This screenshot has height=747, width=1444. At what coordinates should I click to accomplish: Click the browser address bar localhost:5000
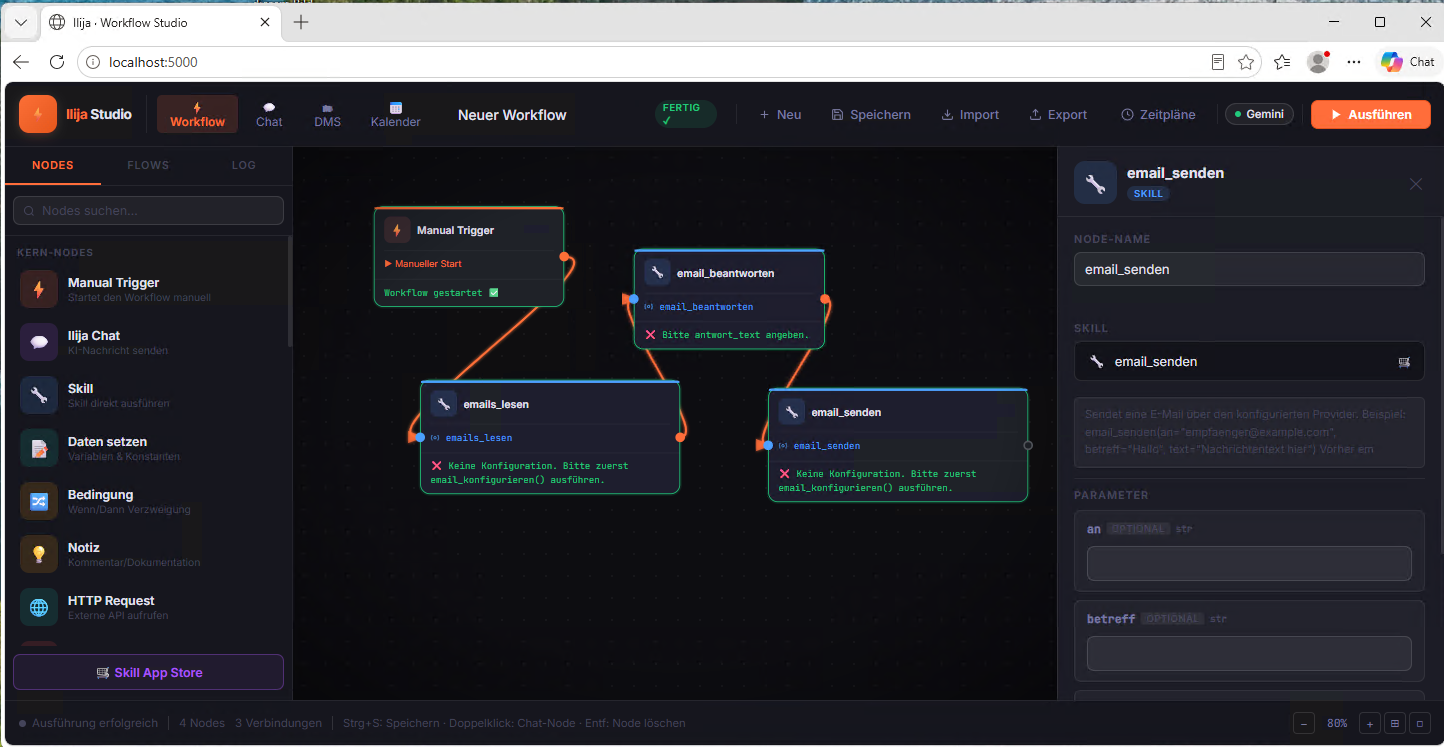point(640,62)
